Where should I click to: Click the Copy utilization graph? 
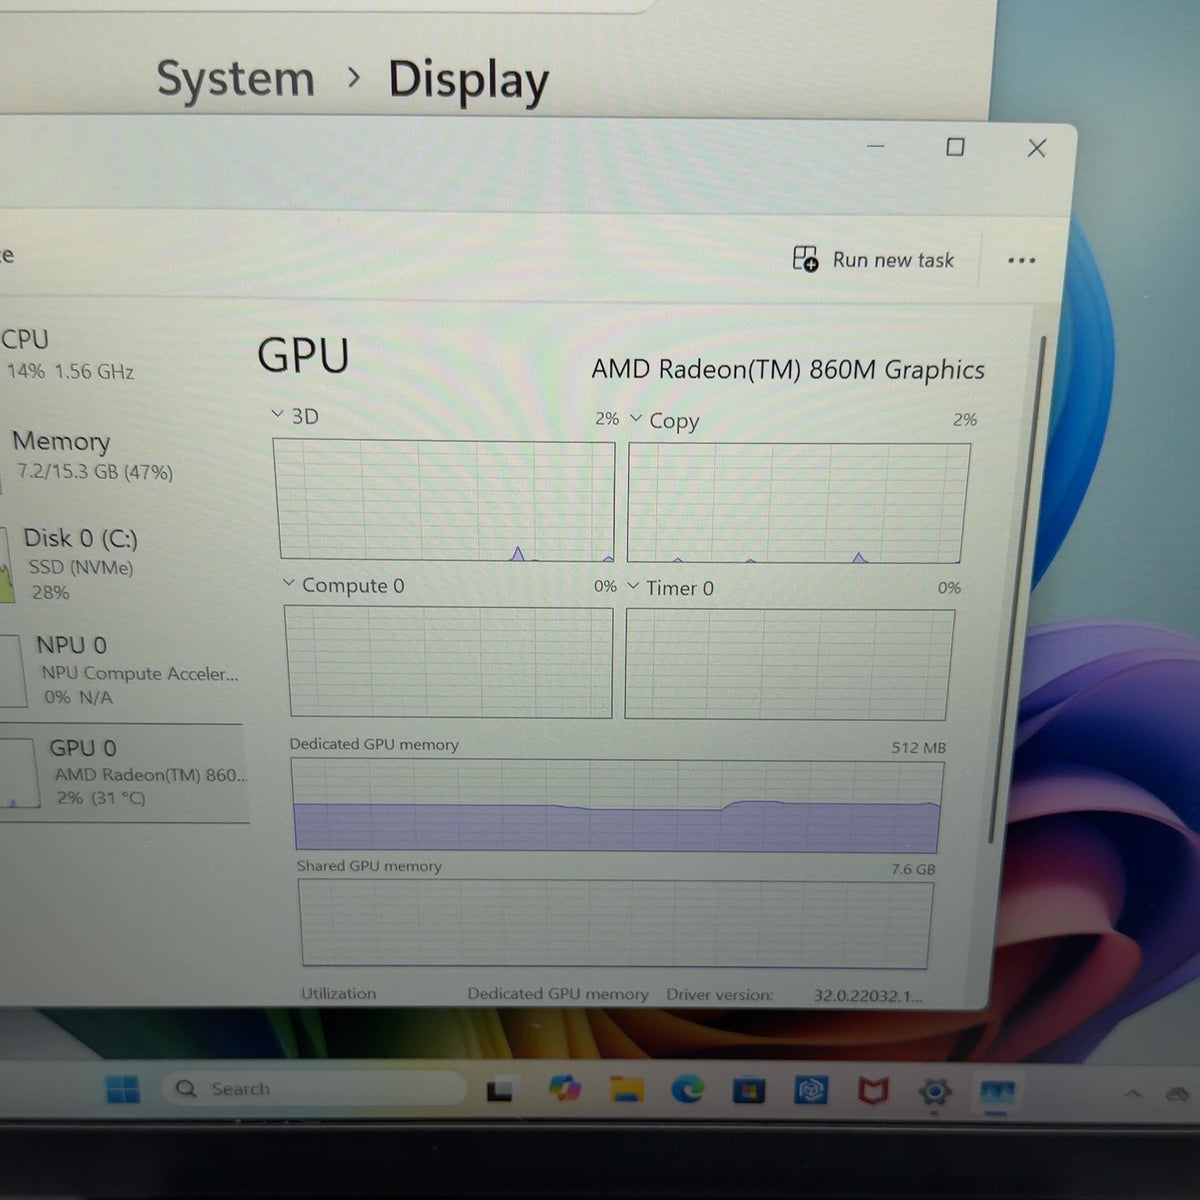click(797, 503)
